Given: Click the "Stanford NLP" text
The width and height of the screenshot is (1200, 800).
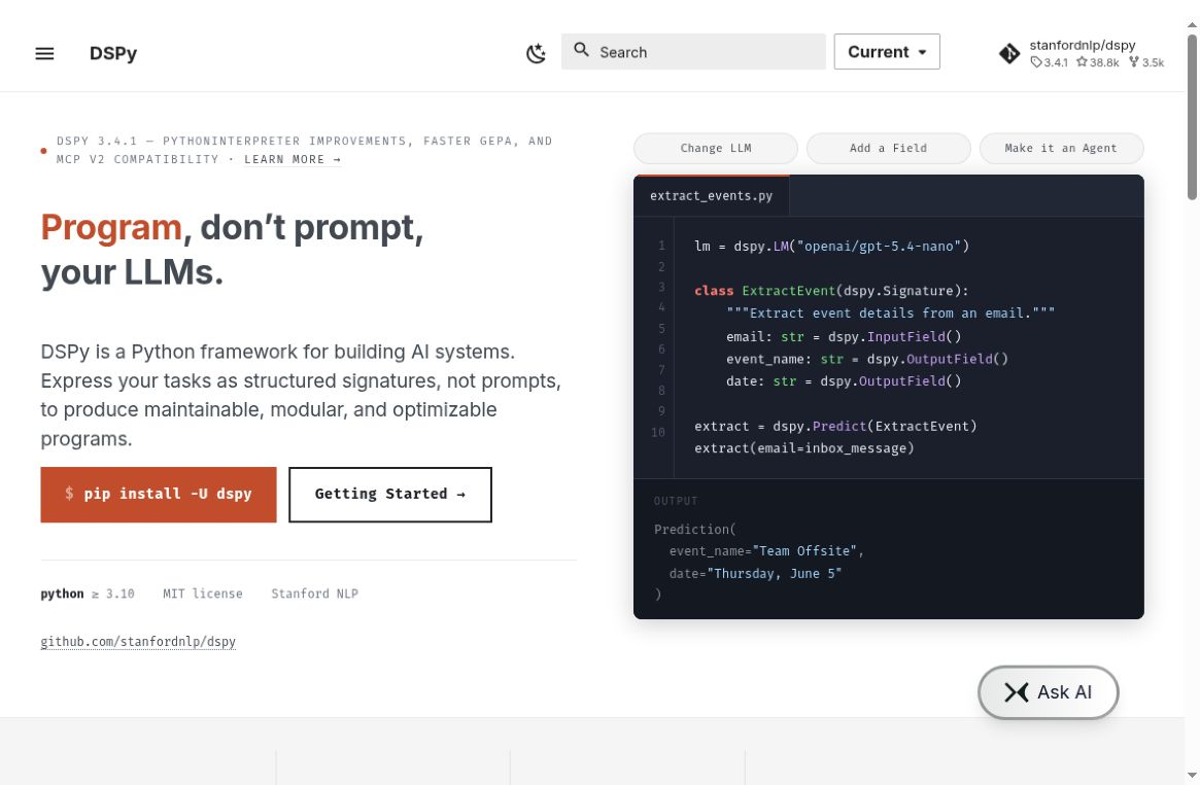Looking at the screenshot, I should pyautogui.click(x=315, y=593).
